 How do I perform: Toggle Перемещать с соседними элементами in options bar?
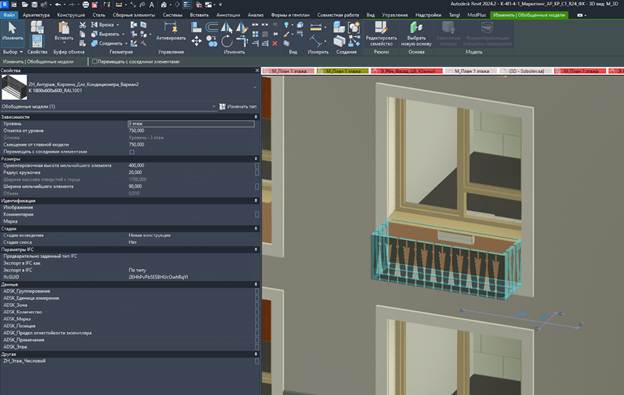[94, 62]
